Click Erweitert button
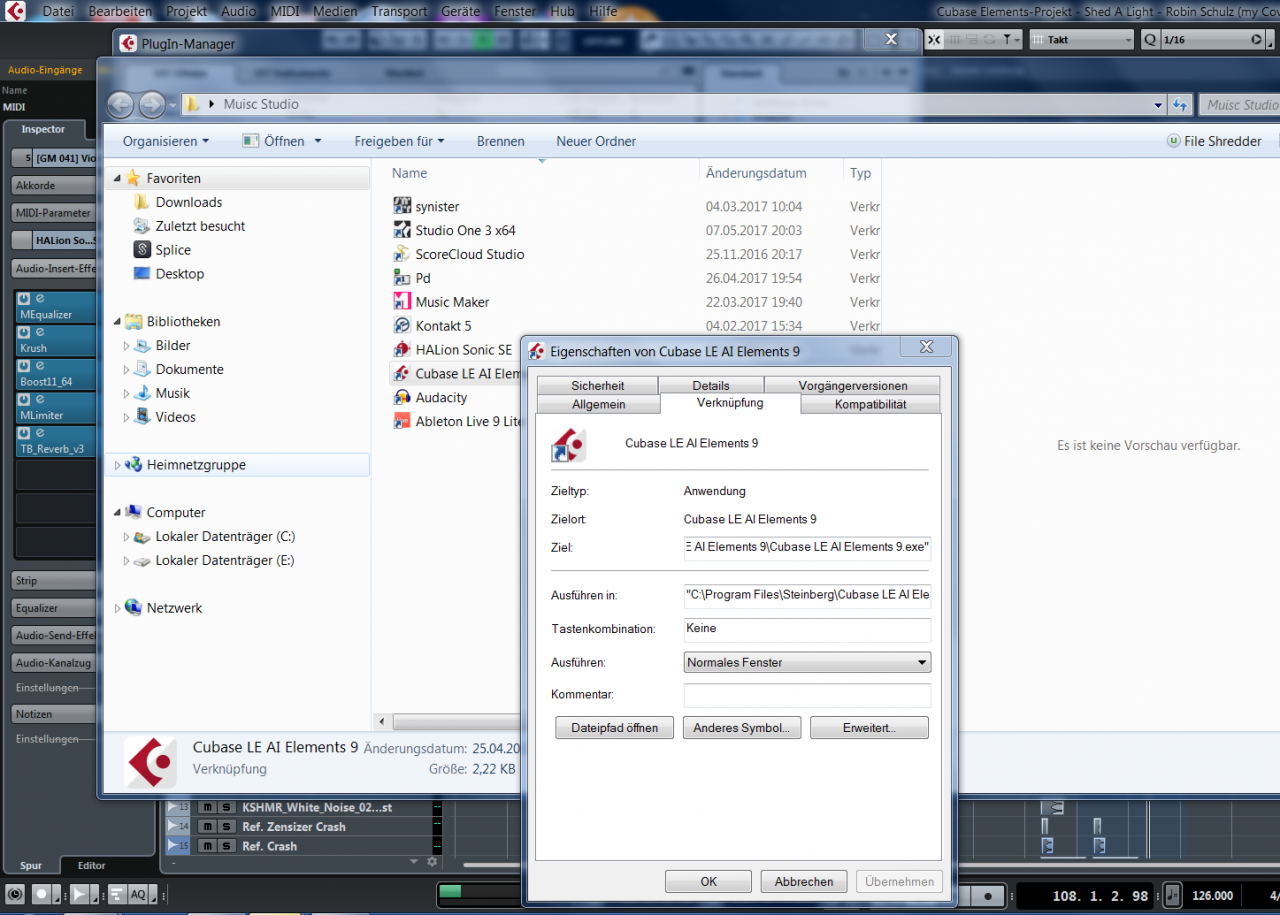The height and width of the screenshot is (915, 1280). tap(869, 728)
